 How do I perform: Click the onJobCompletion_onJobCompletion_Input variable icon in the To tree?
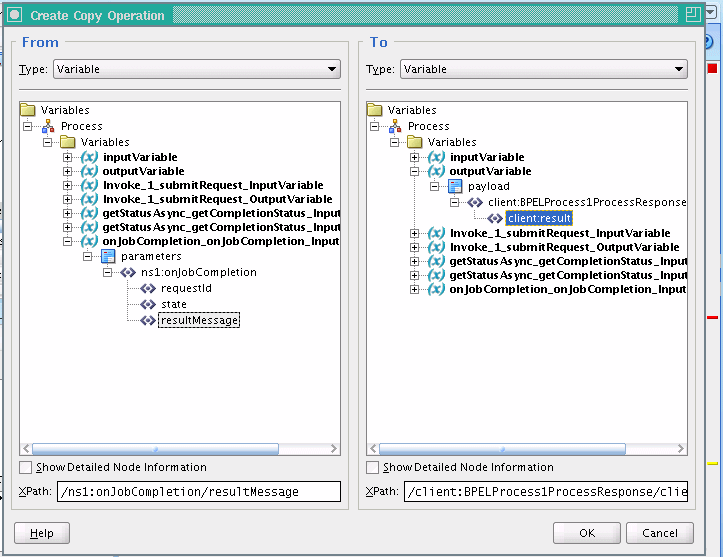[436, 289]
